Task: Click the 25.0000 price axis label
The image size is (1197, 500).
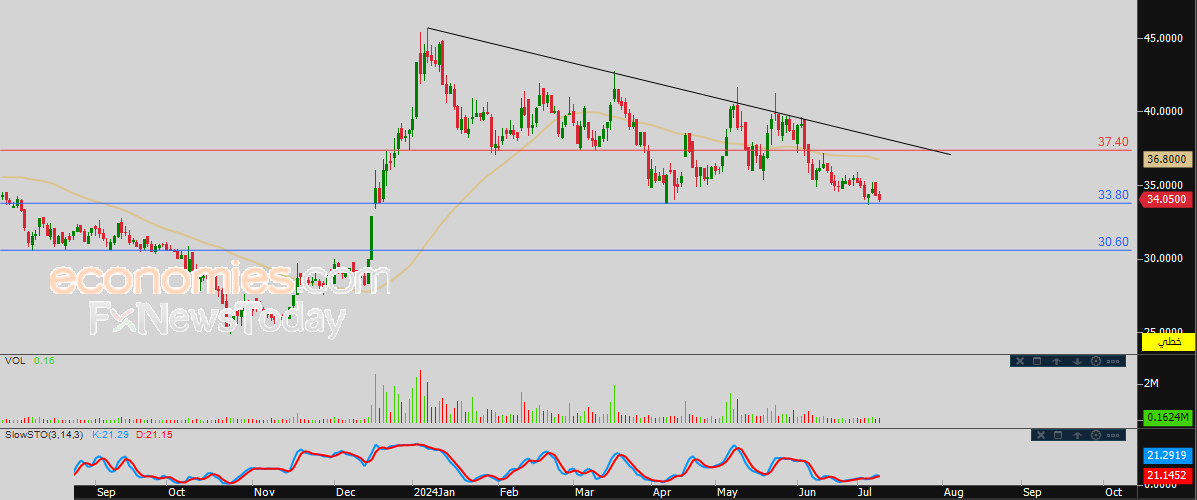Action: coord(1163,331)
